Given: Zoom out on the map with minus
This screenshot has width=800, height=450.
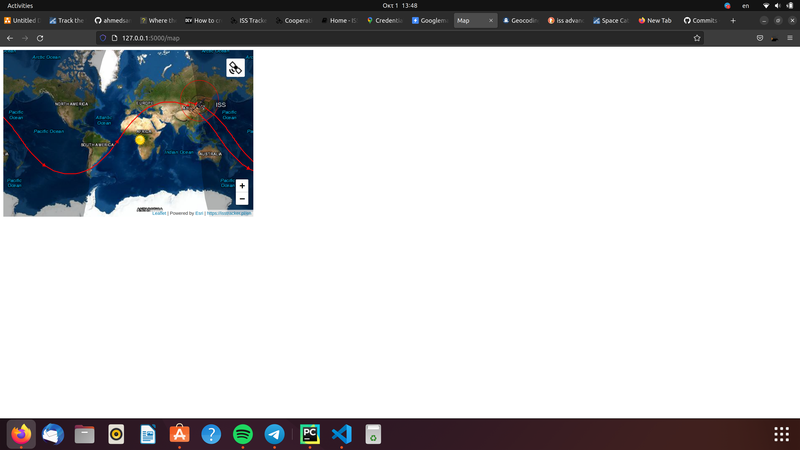Looking at the screenshot, I should pos(242,198).
